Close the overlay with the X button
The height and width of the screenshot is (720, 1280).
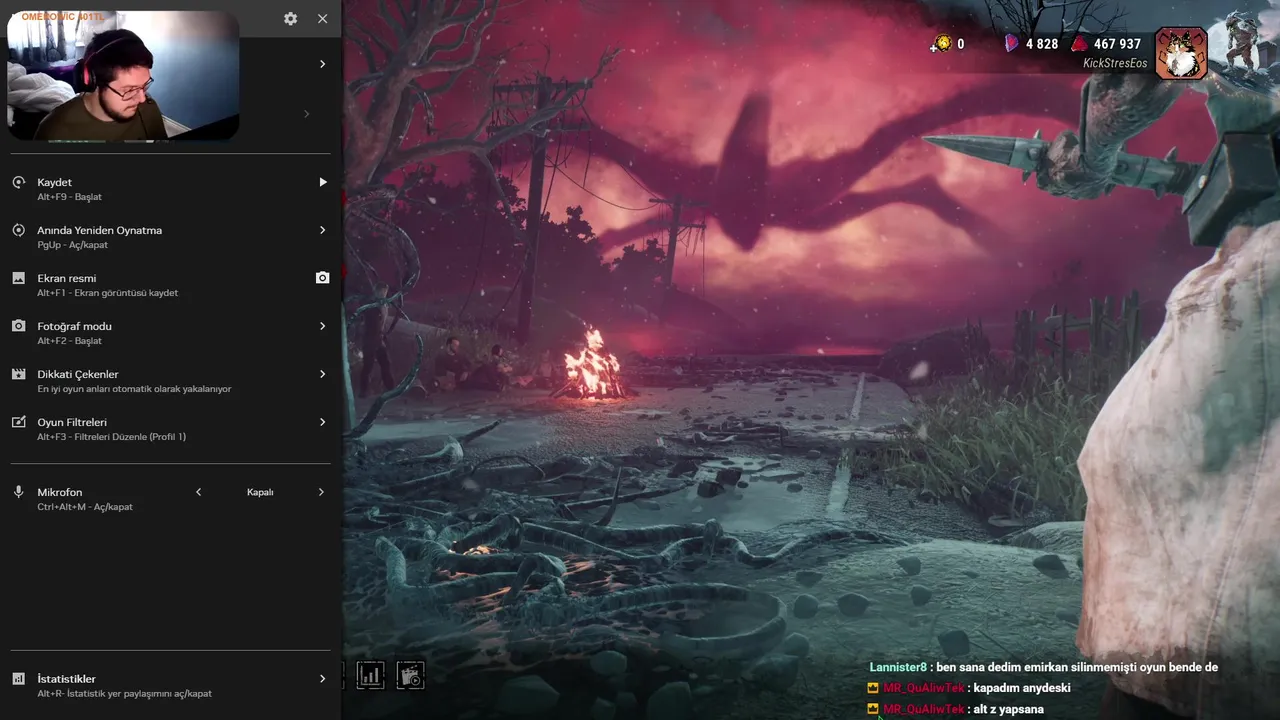coord(322,19)
